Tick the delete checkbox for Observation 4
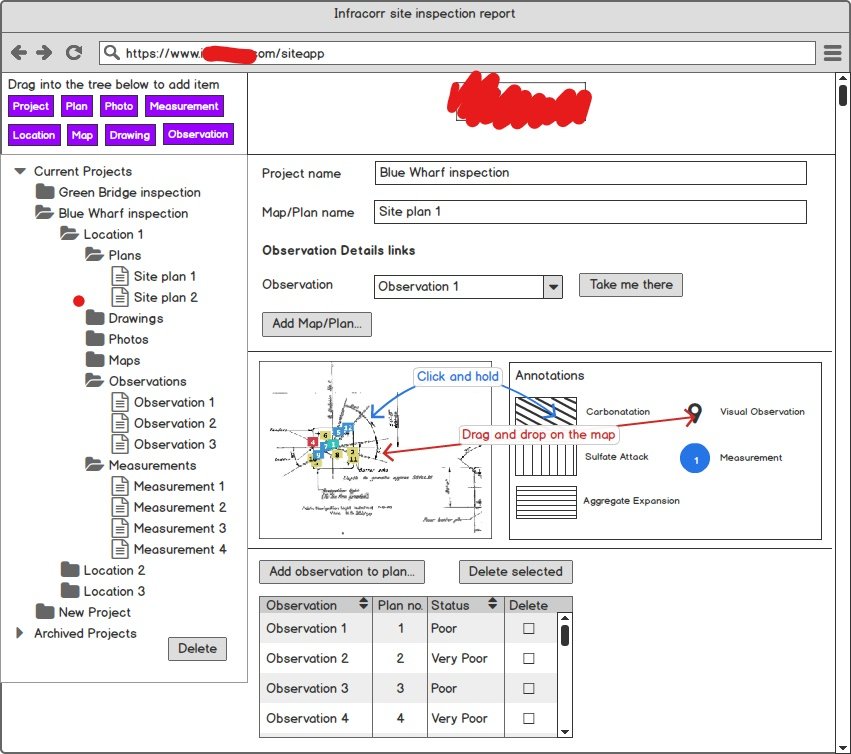This screenshot has height=754, width=851. point(529,718)
